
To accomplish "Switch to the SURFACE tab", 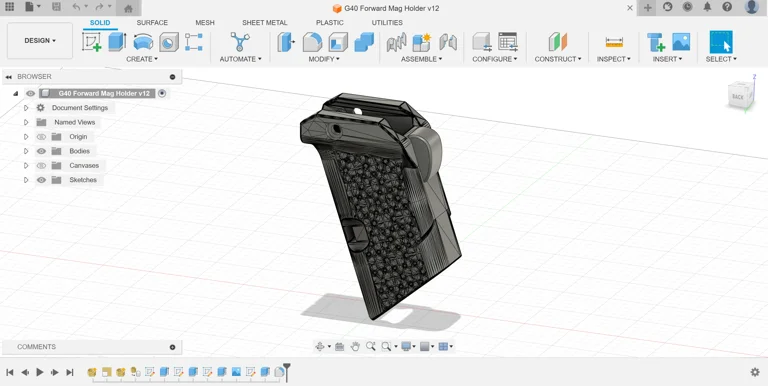I will [152, 23].
